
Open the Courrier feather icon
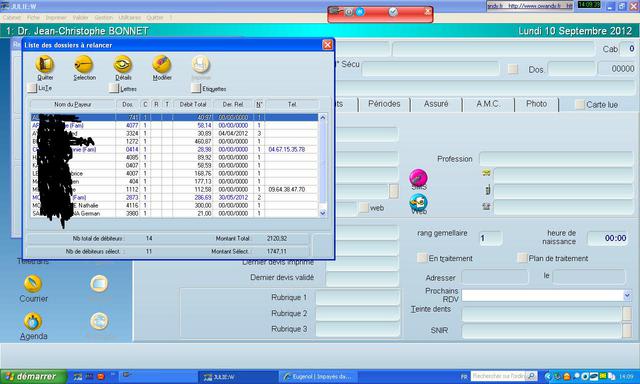pos(33,283)
